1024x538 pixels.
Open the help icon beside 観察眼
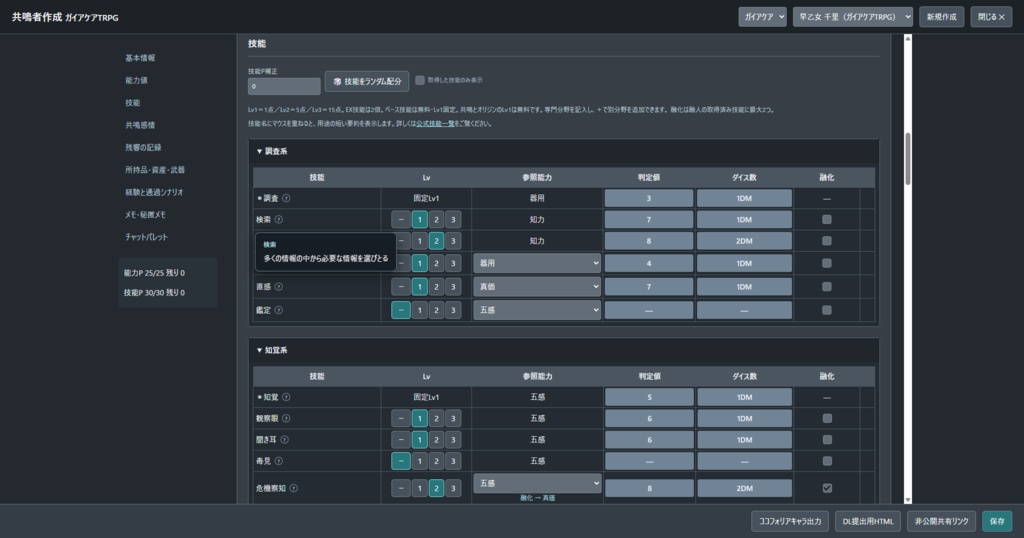pos(286,418)
